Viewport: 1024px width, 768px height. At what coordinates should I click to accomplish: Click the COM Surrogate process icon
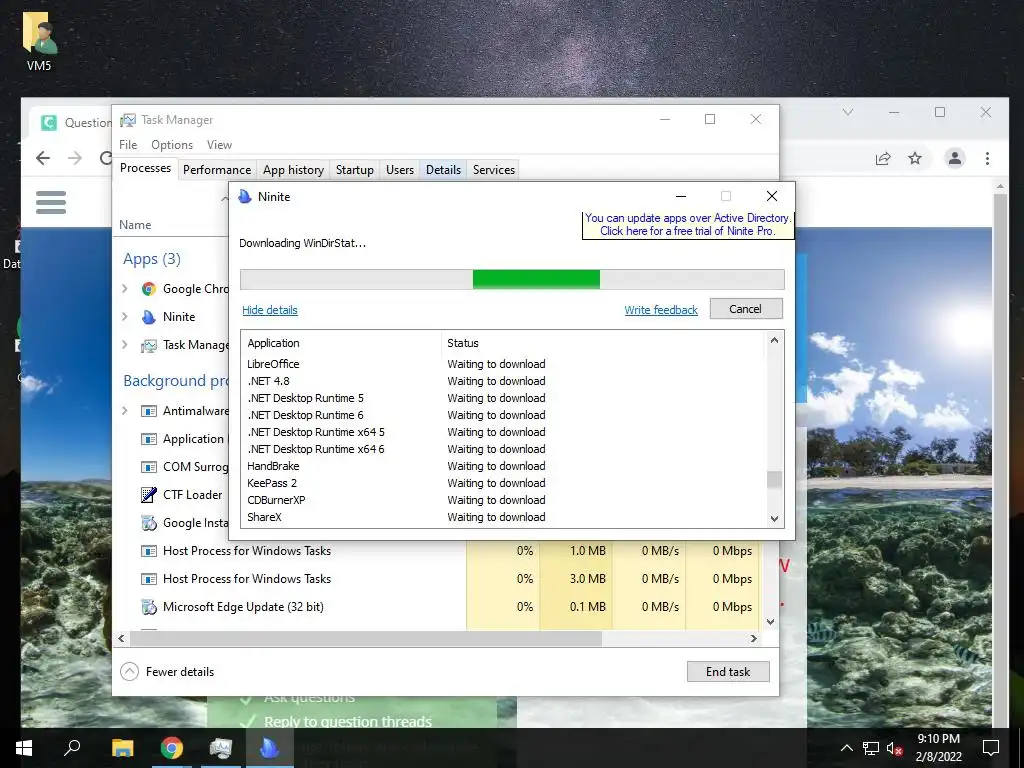point(149,467)
